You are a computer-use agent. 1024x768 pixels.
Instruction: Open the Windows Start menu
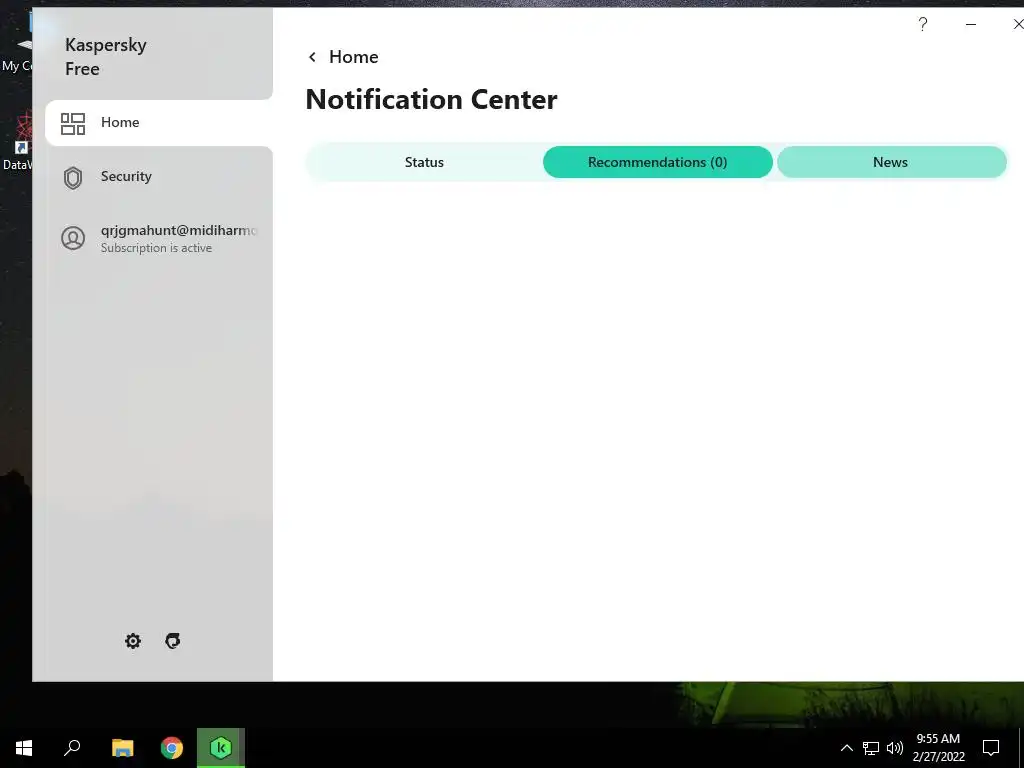pos(24,748)
